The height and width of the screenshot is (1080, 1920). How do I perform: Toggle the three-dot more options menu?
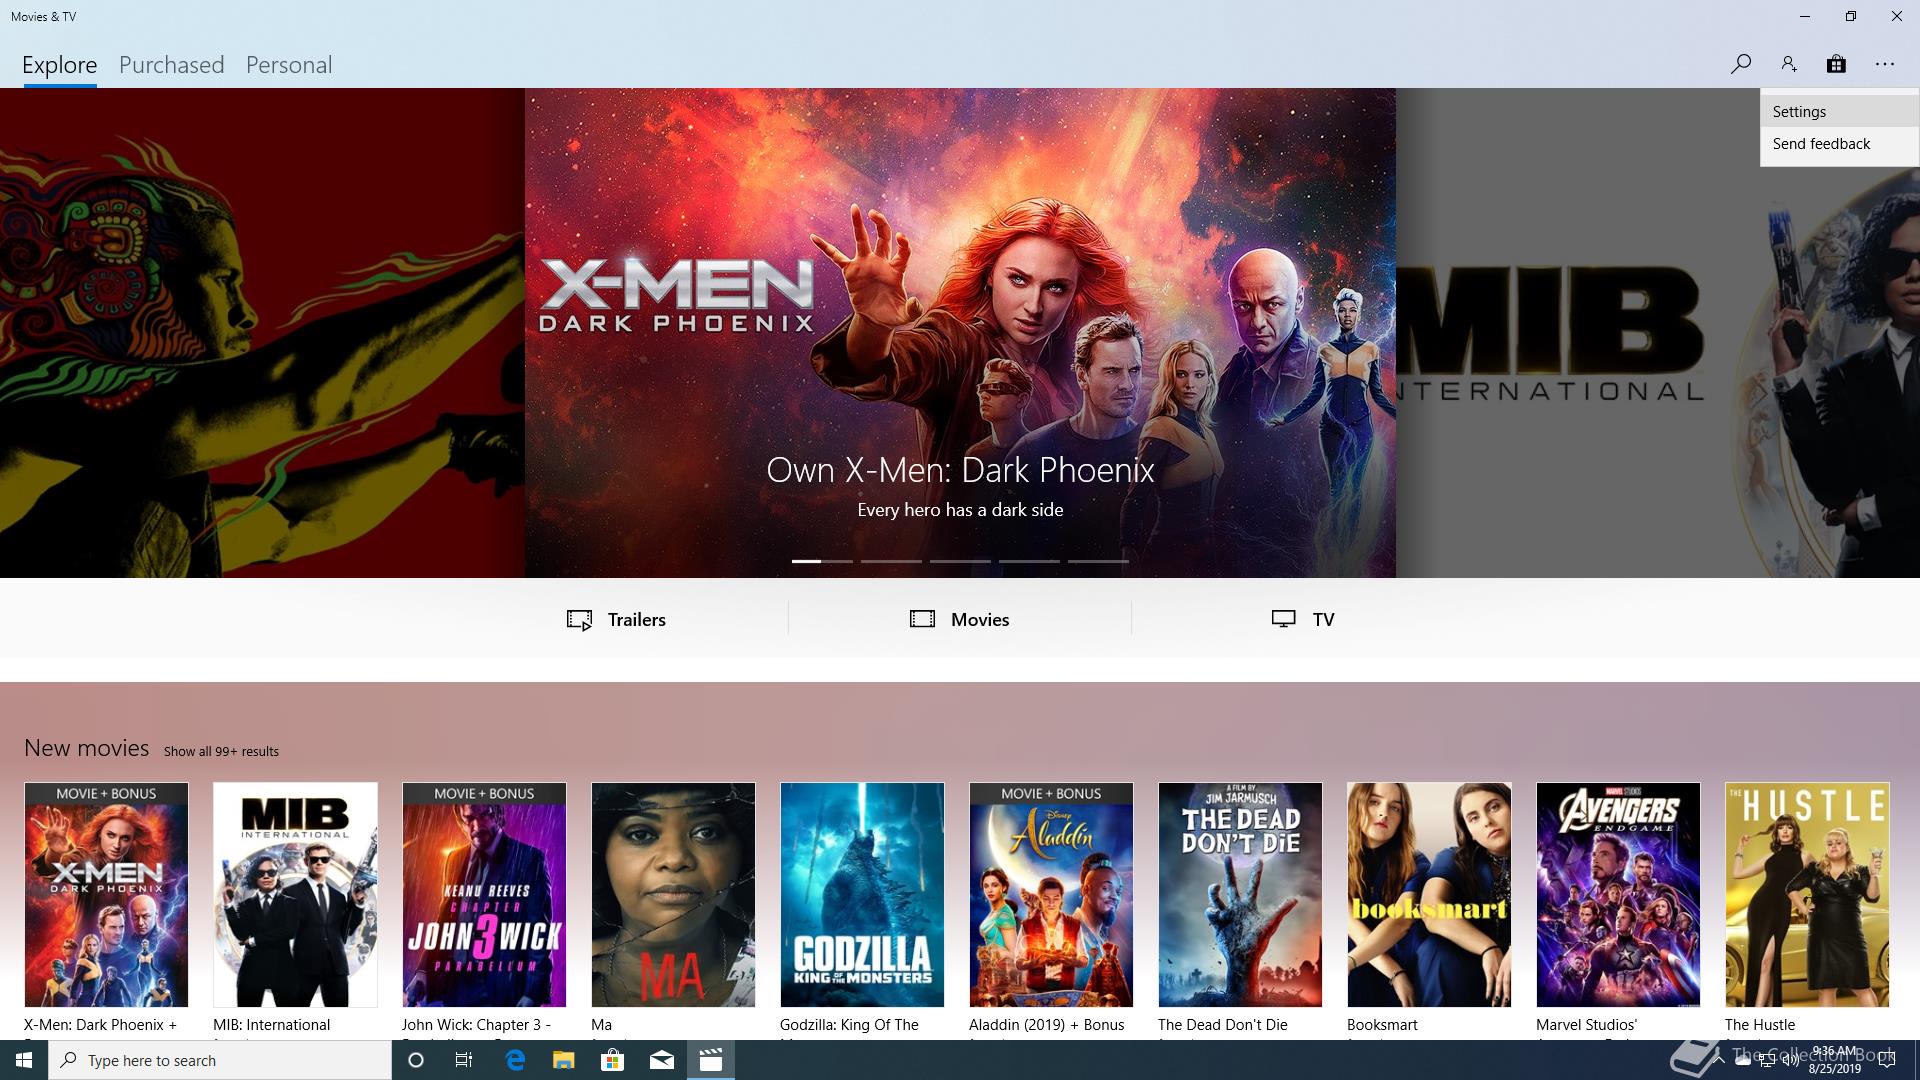[x=1885, y=64]
